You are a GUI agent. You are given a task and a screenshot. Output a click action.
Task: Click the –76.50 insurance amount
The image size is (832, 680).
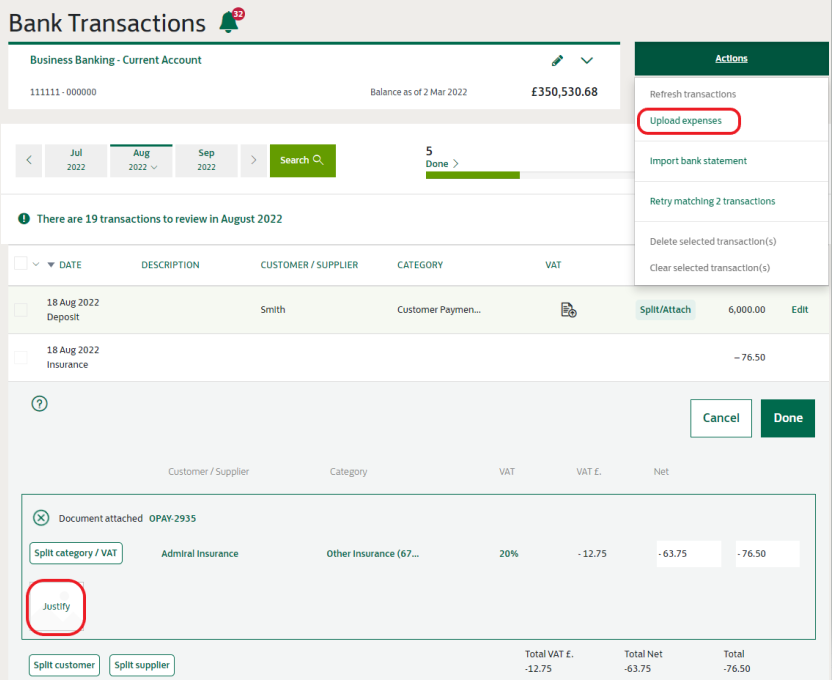[x=749, y=358]
